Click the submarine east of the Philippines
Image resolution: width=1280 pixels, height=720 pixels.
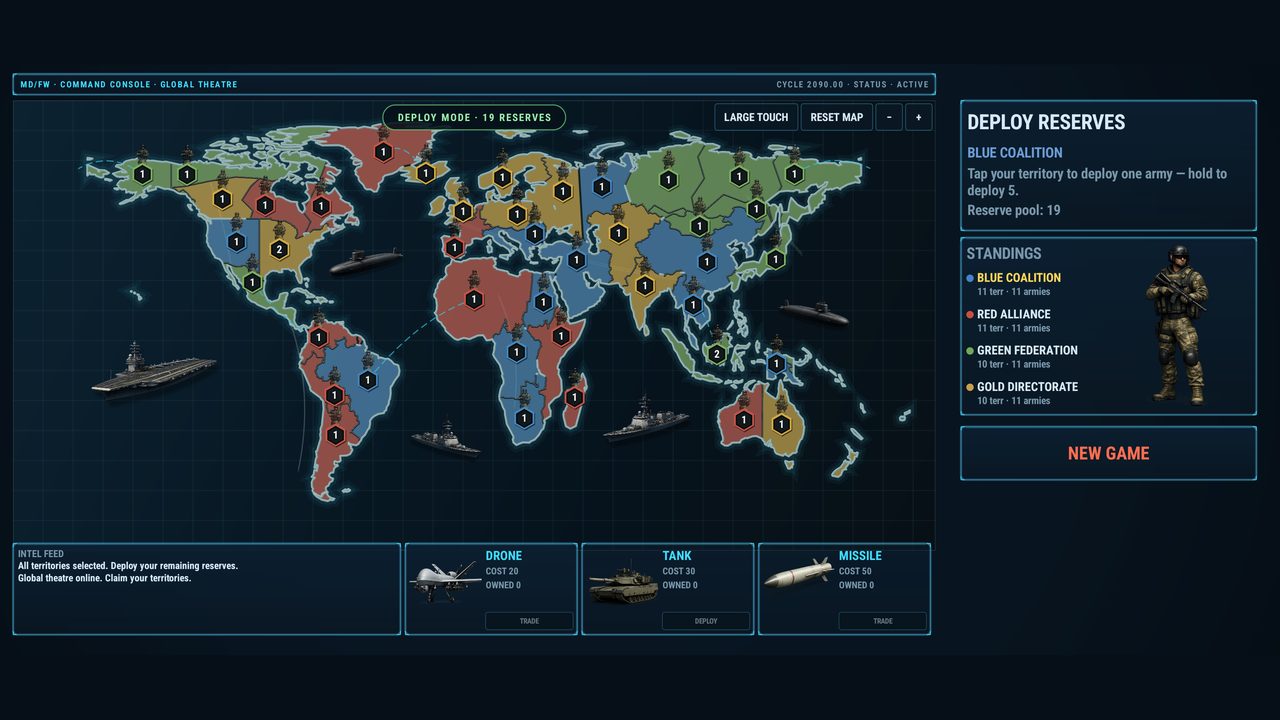click(814, 312)
